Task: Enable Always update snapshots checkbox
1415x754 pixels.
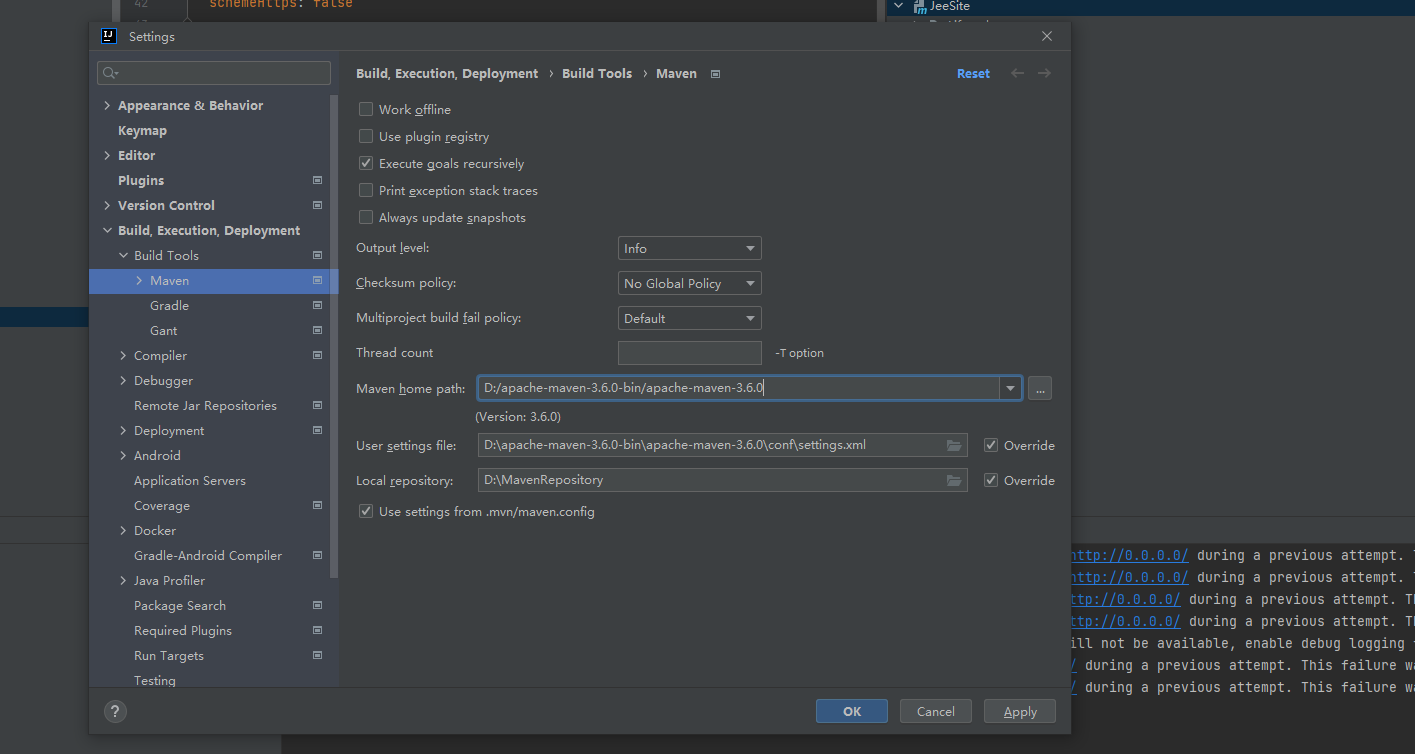Action: (366, 218)
